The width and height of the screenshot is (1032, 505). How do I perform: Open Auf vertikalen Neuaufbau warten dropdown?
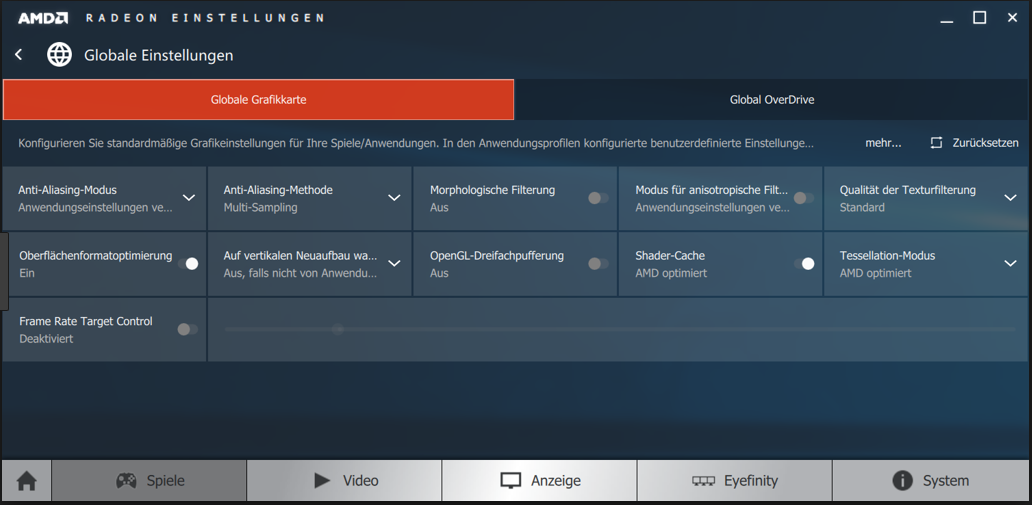394,263
